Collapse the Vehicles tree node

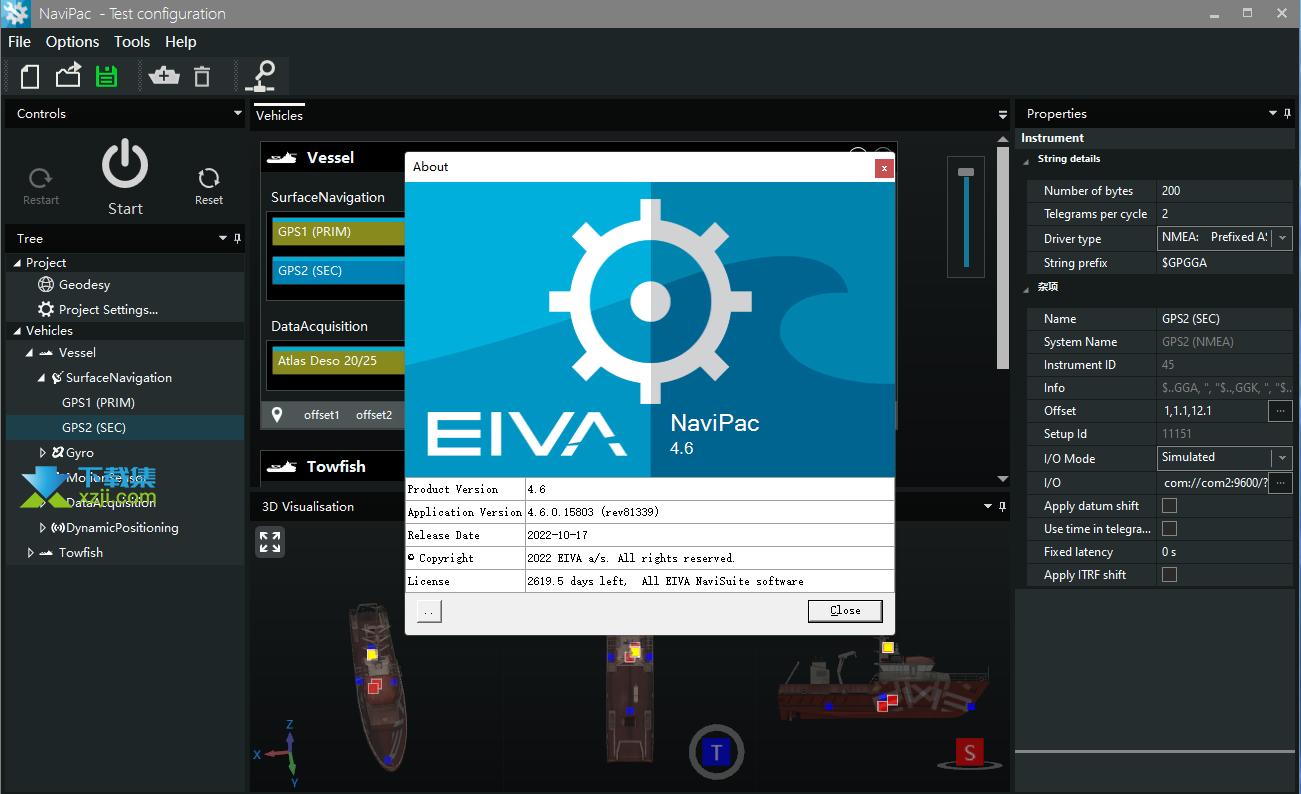(x=17, y=331)
